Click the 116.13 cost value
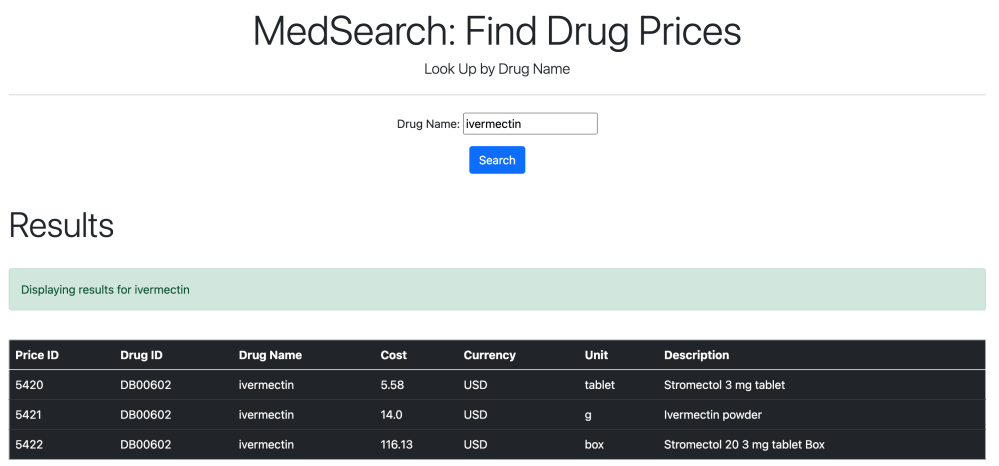Image resolution: width=999 pixels, height=466 pixels. point(396,445)
